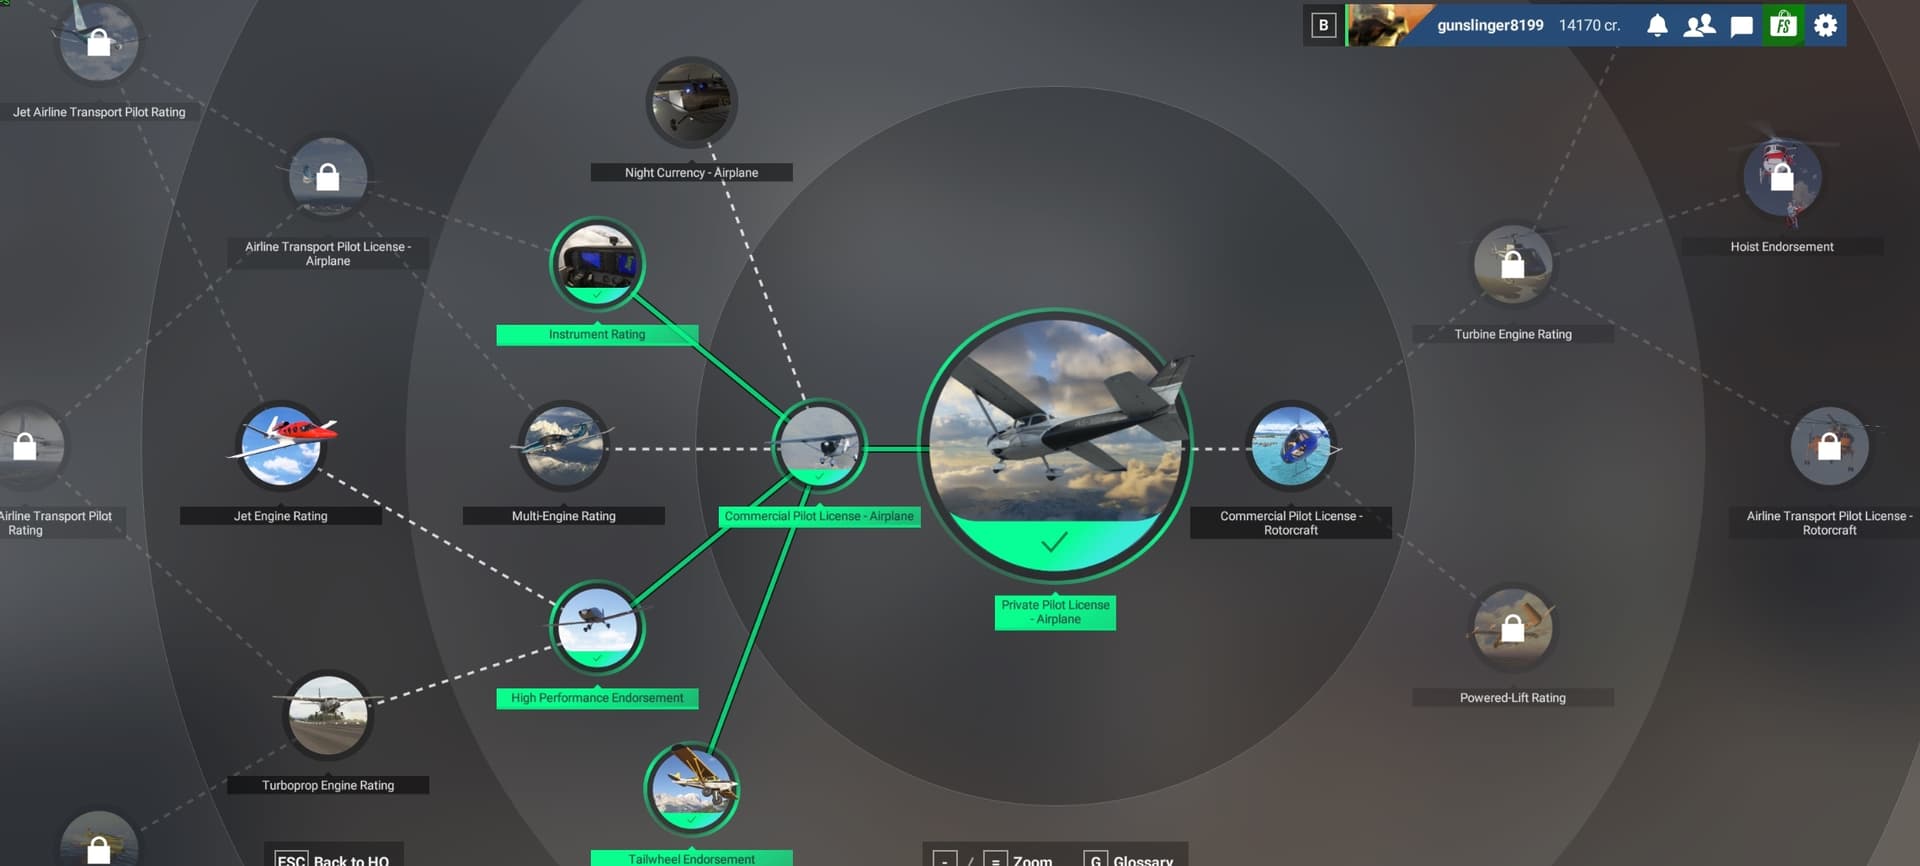Screen dimensions: 1920x866
Task: Open the settings gear
Action: pos(1825,25)
